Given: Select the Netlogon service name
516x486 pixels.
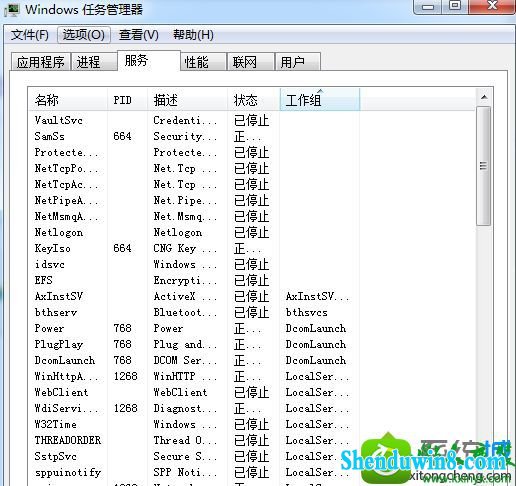Looking at the screenshot, I should coord(59,232).
